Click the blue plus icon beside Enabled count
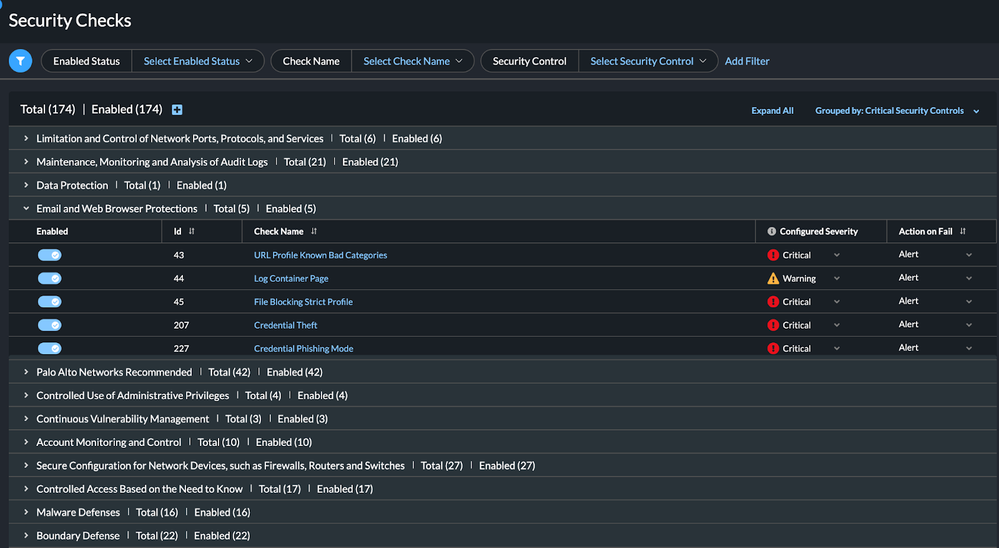This screenshot has height=548, width=999. pyautogui.click(x=177, y=110)
